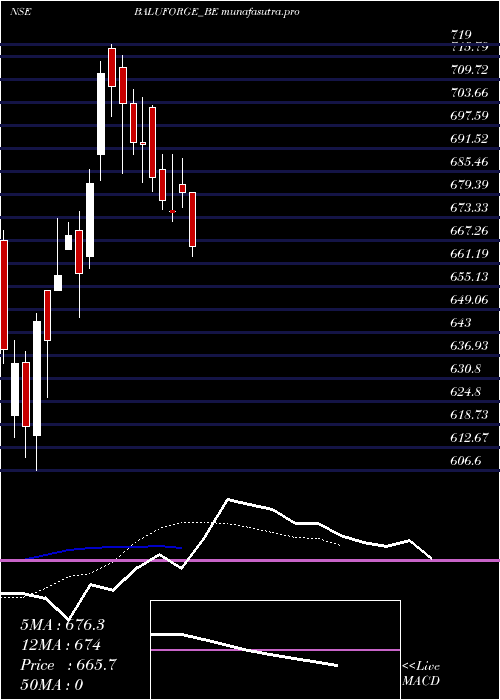This screenshot has height=700, width=500.
Task: Click the 606.6 price axis label
Action: [x=466, y=461]
